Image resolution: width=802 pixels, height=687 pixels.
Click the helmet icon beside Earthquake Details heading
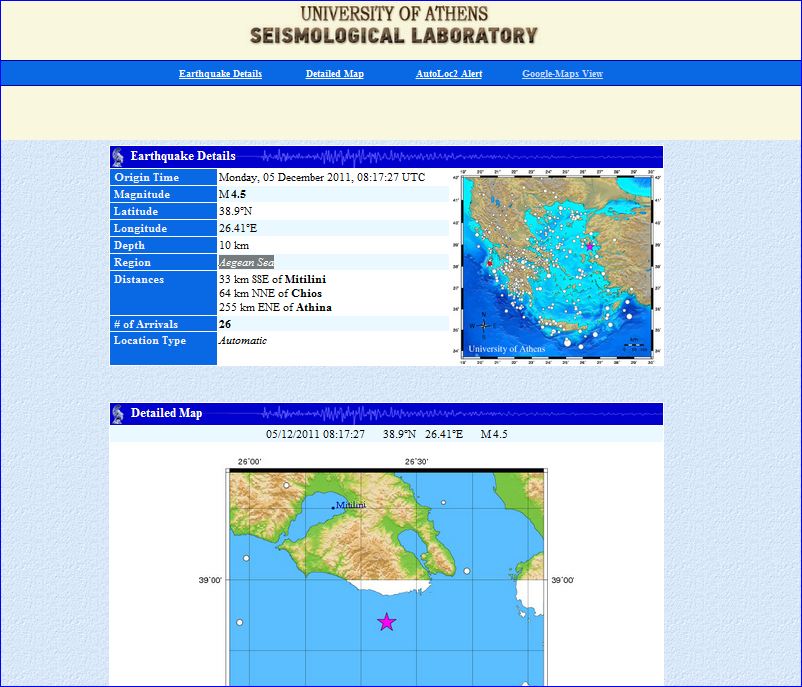click(118, 157)
